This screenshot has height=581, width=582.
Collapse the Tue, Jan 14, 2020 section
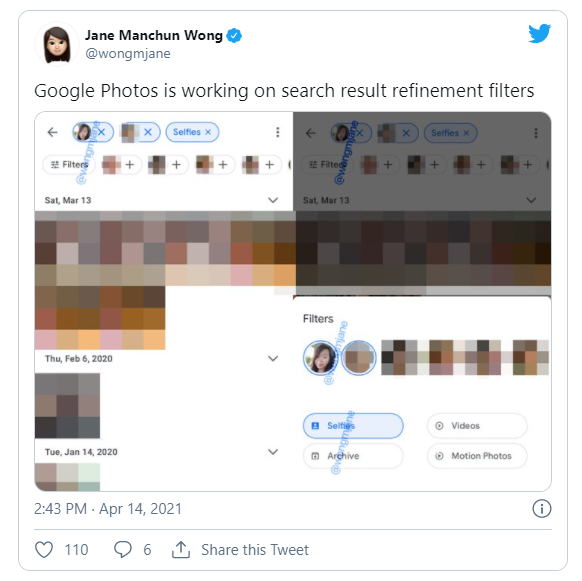pyautogui.click(x=273, y=452)
